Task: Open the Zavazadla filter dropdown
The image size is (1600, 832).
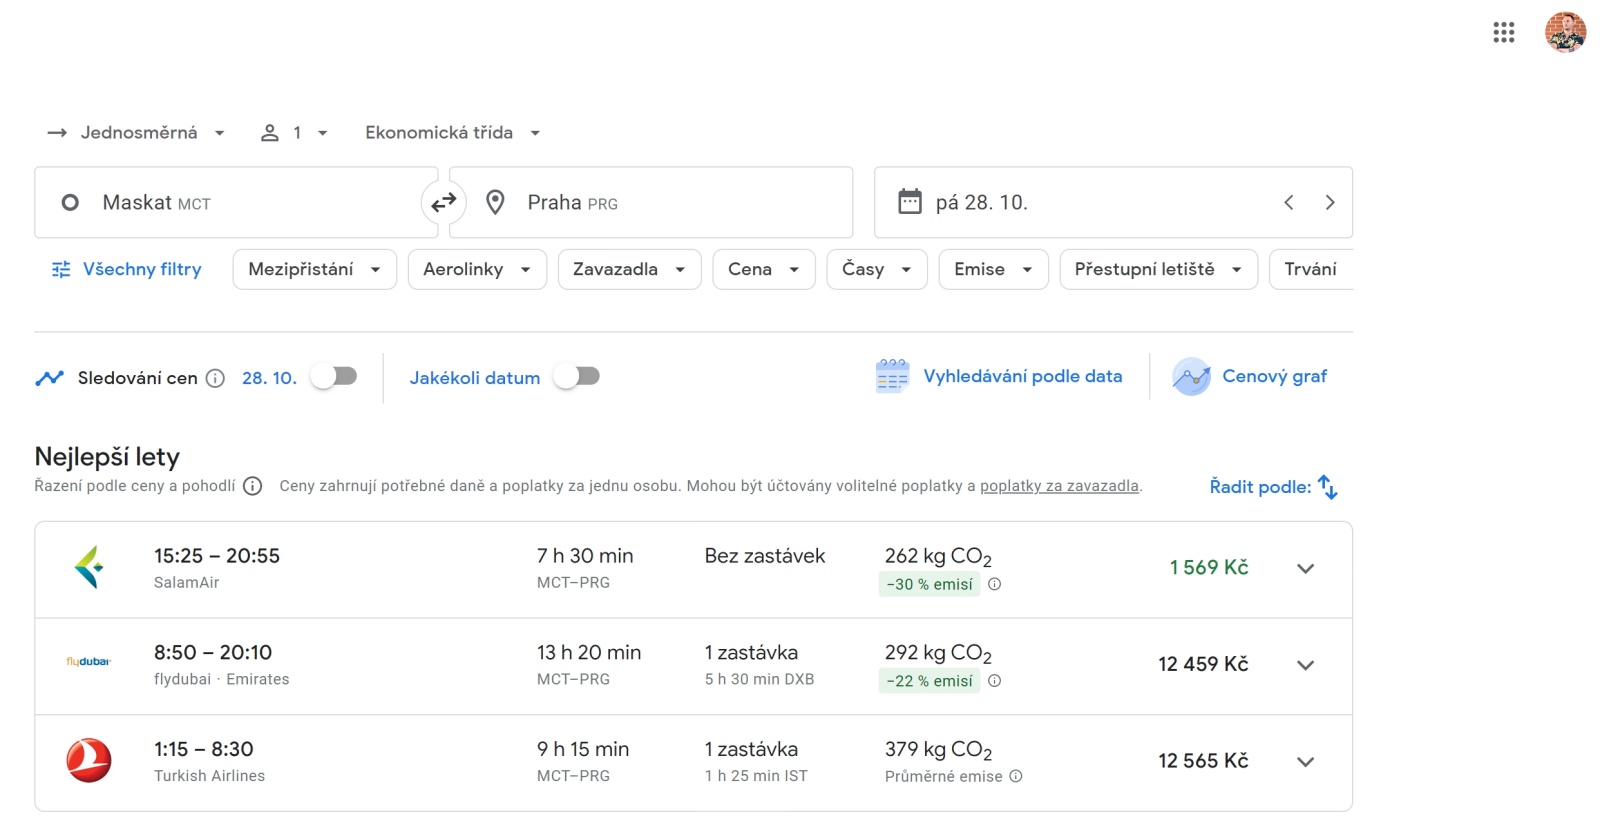Action: pyautogui.click(x=629, y=269)
